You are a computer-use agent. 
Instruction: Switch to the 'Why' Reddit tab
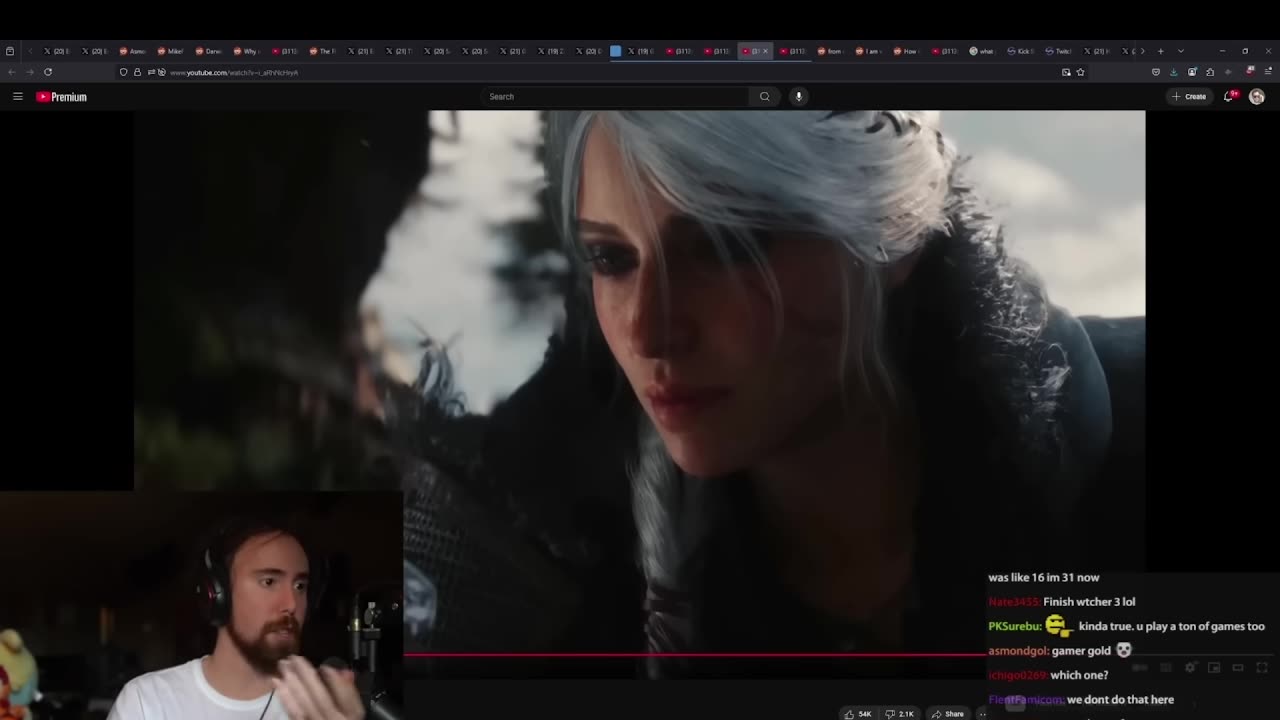[246, 51]
